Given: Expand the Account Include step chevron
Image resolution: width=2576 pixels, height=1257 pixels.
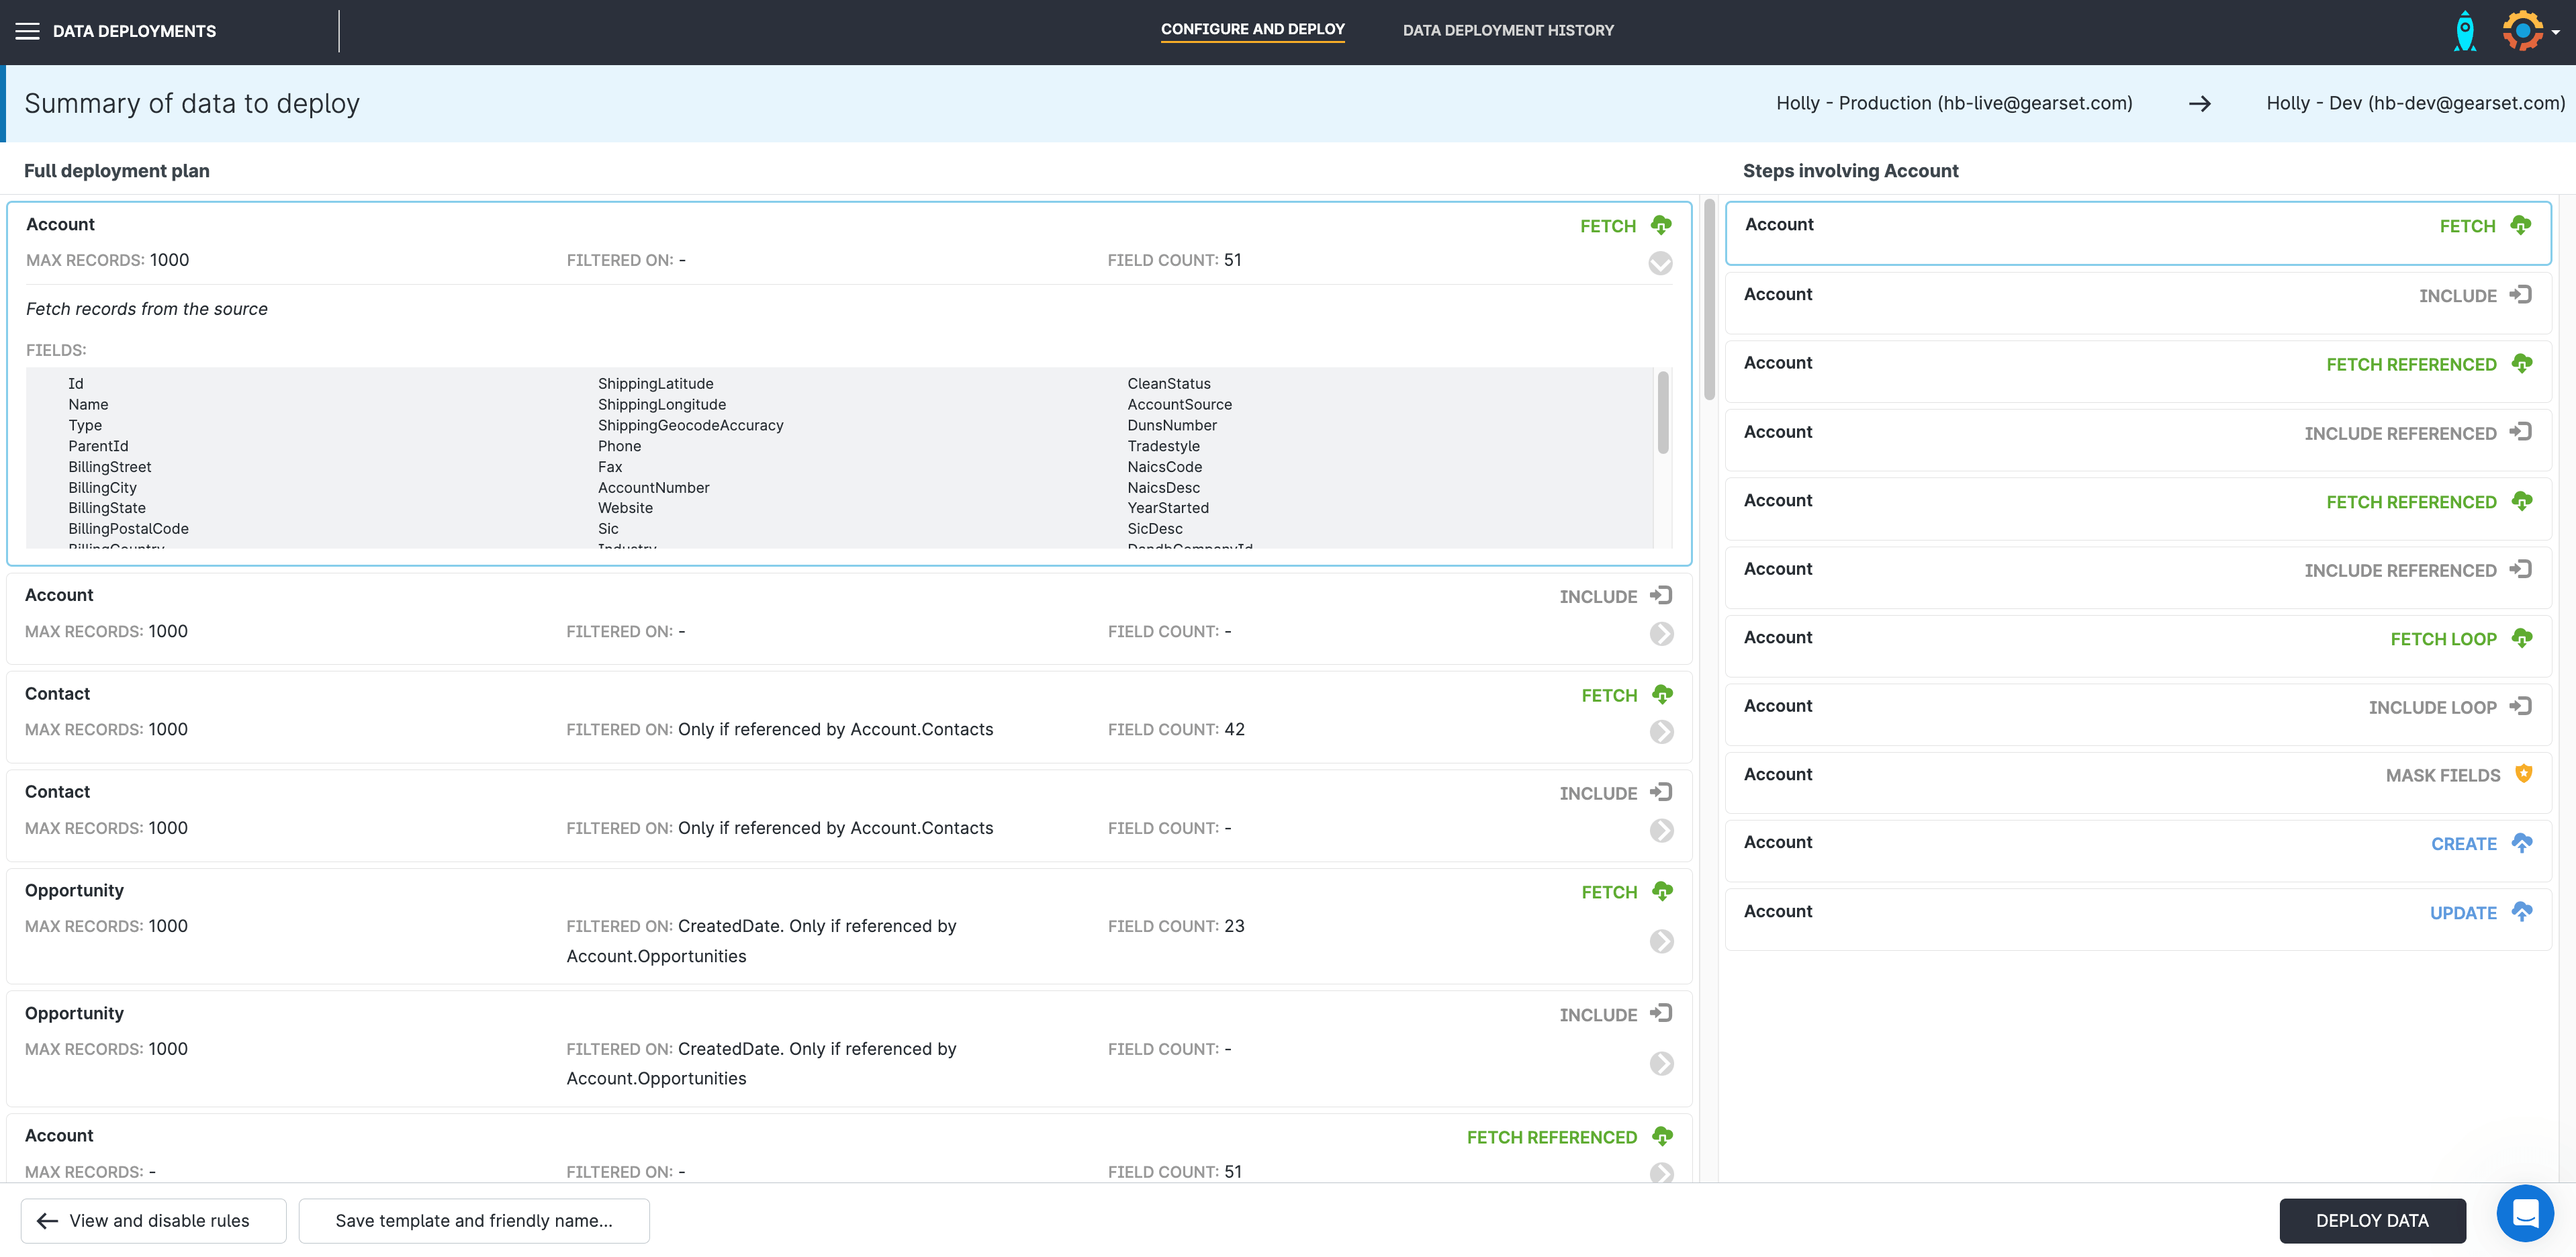Looking at the screenshot, I should click(x=1661, y=634).
